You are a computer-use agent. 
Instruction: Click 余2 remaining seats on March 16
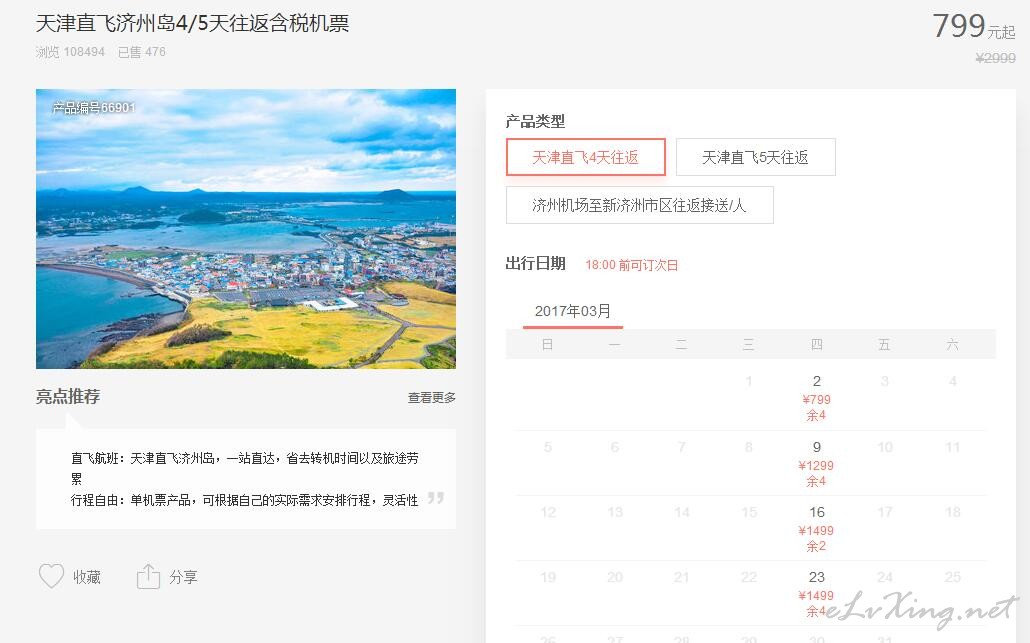pyautogui.click(x=817, y=546)
